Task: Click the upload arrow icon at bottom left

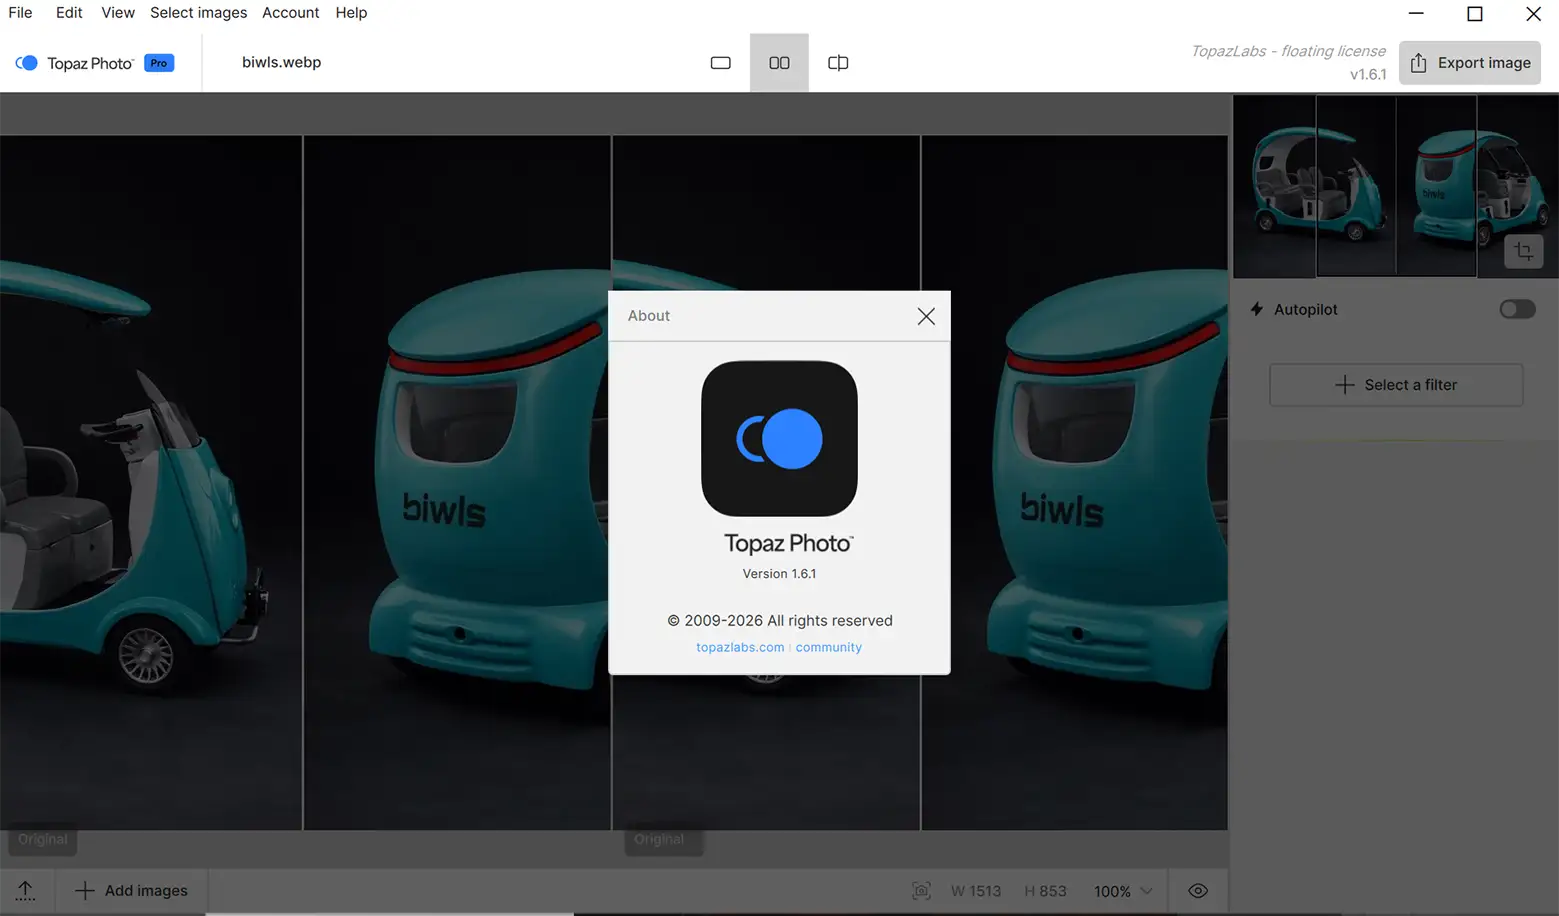Action: (x=26, y=891)
